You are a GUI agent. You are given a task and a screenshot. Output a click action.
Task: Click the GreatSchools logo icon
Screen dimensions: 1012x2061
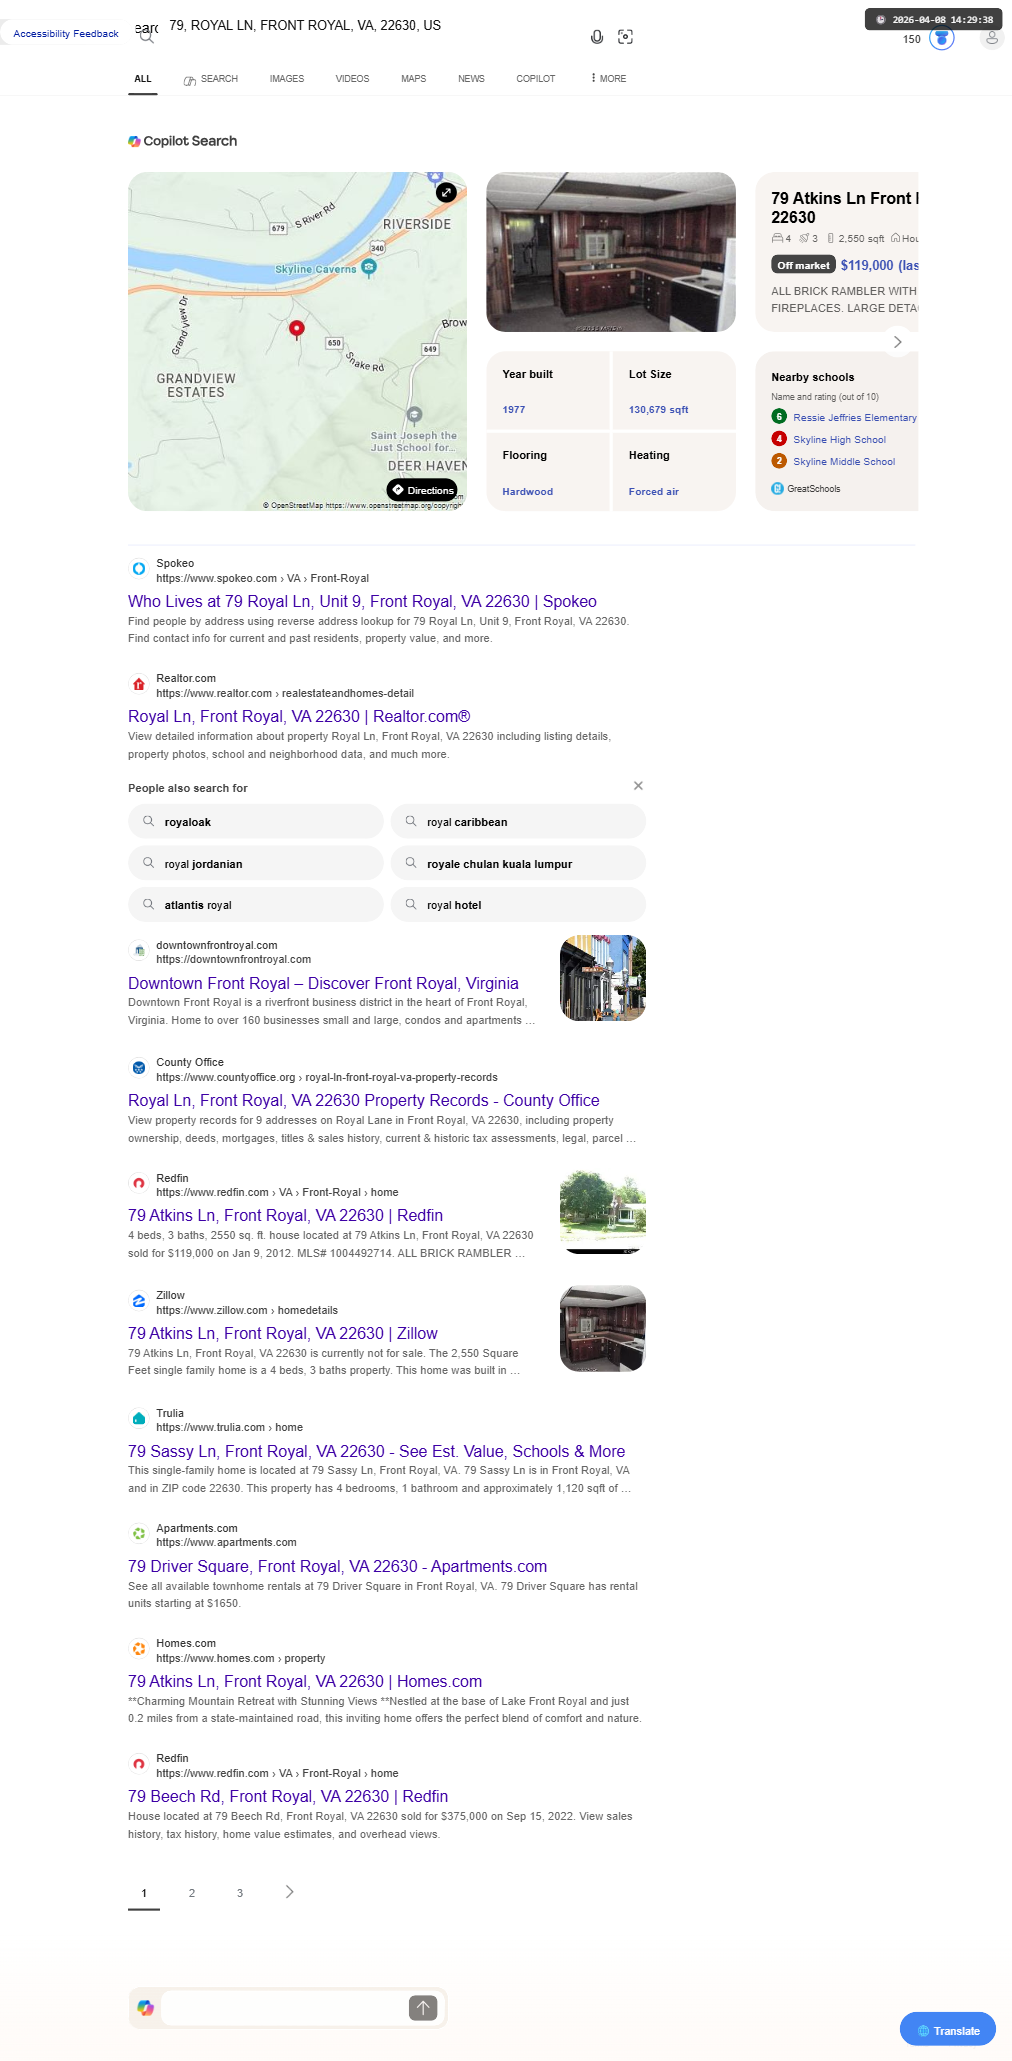coord(777,489)
